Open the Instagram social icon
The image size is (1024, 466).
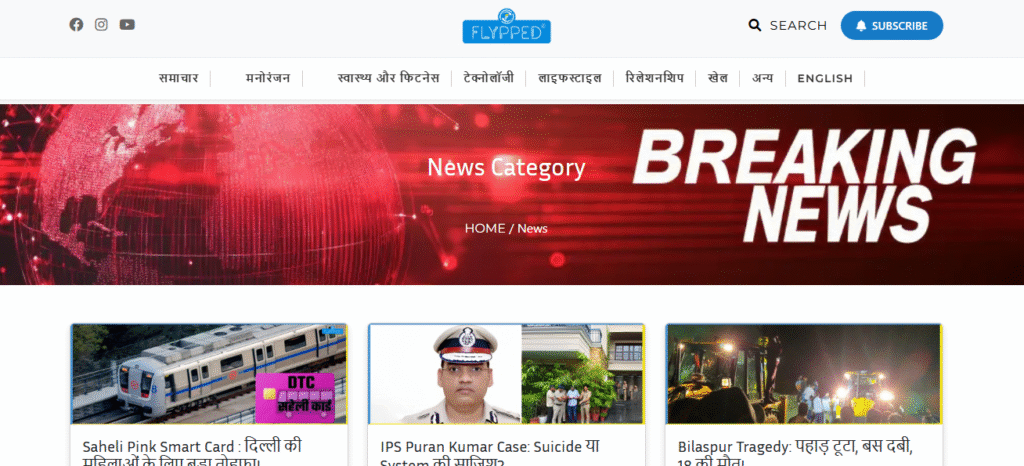point(101,25)
